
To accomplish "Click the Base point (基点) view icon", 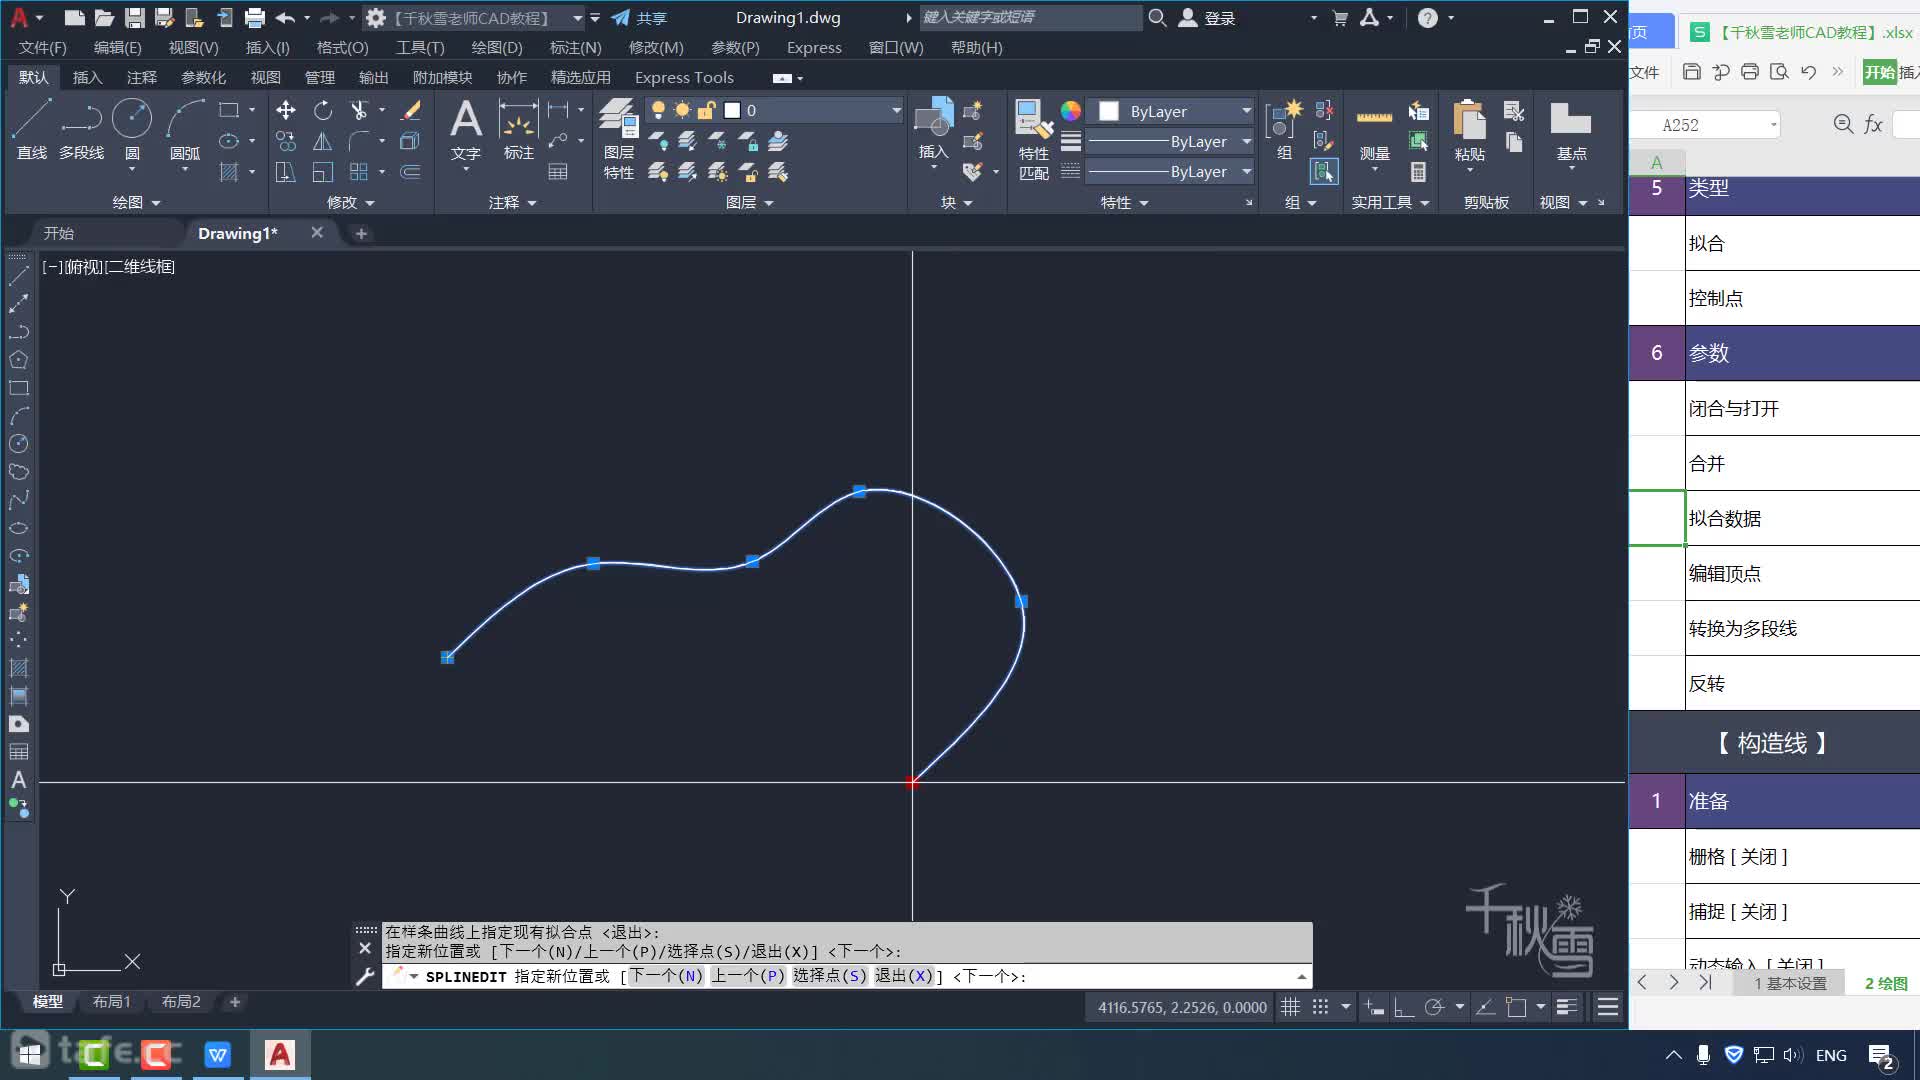I will (x=1571, y=130).
